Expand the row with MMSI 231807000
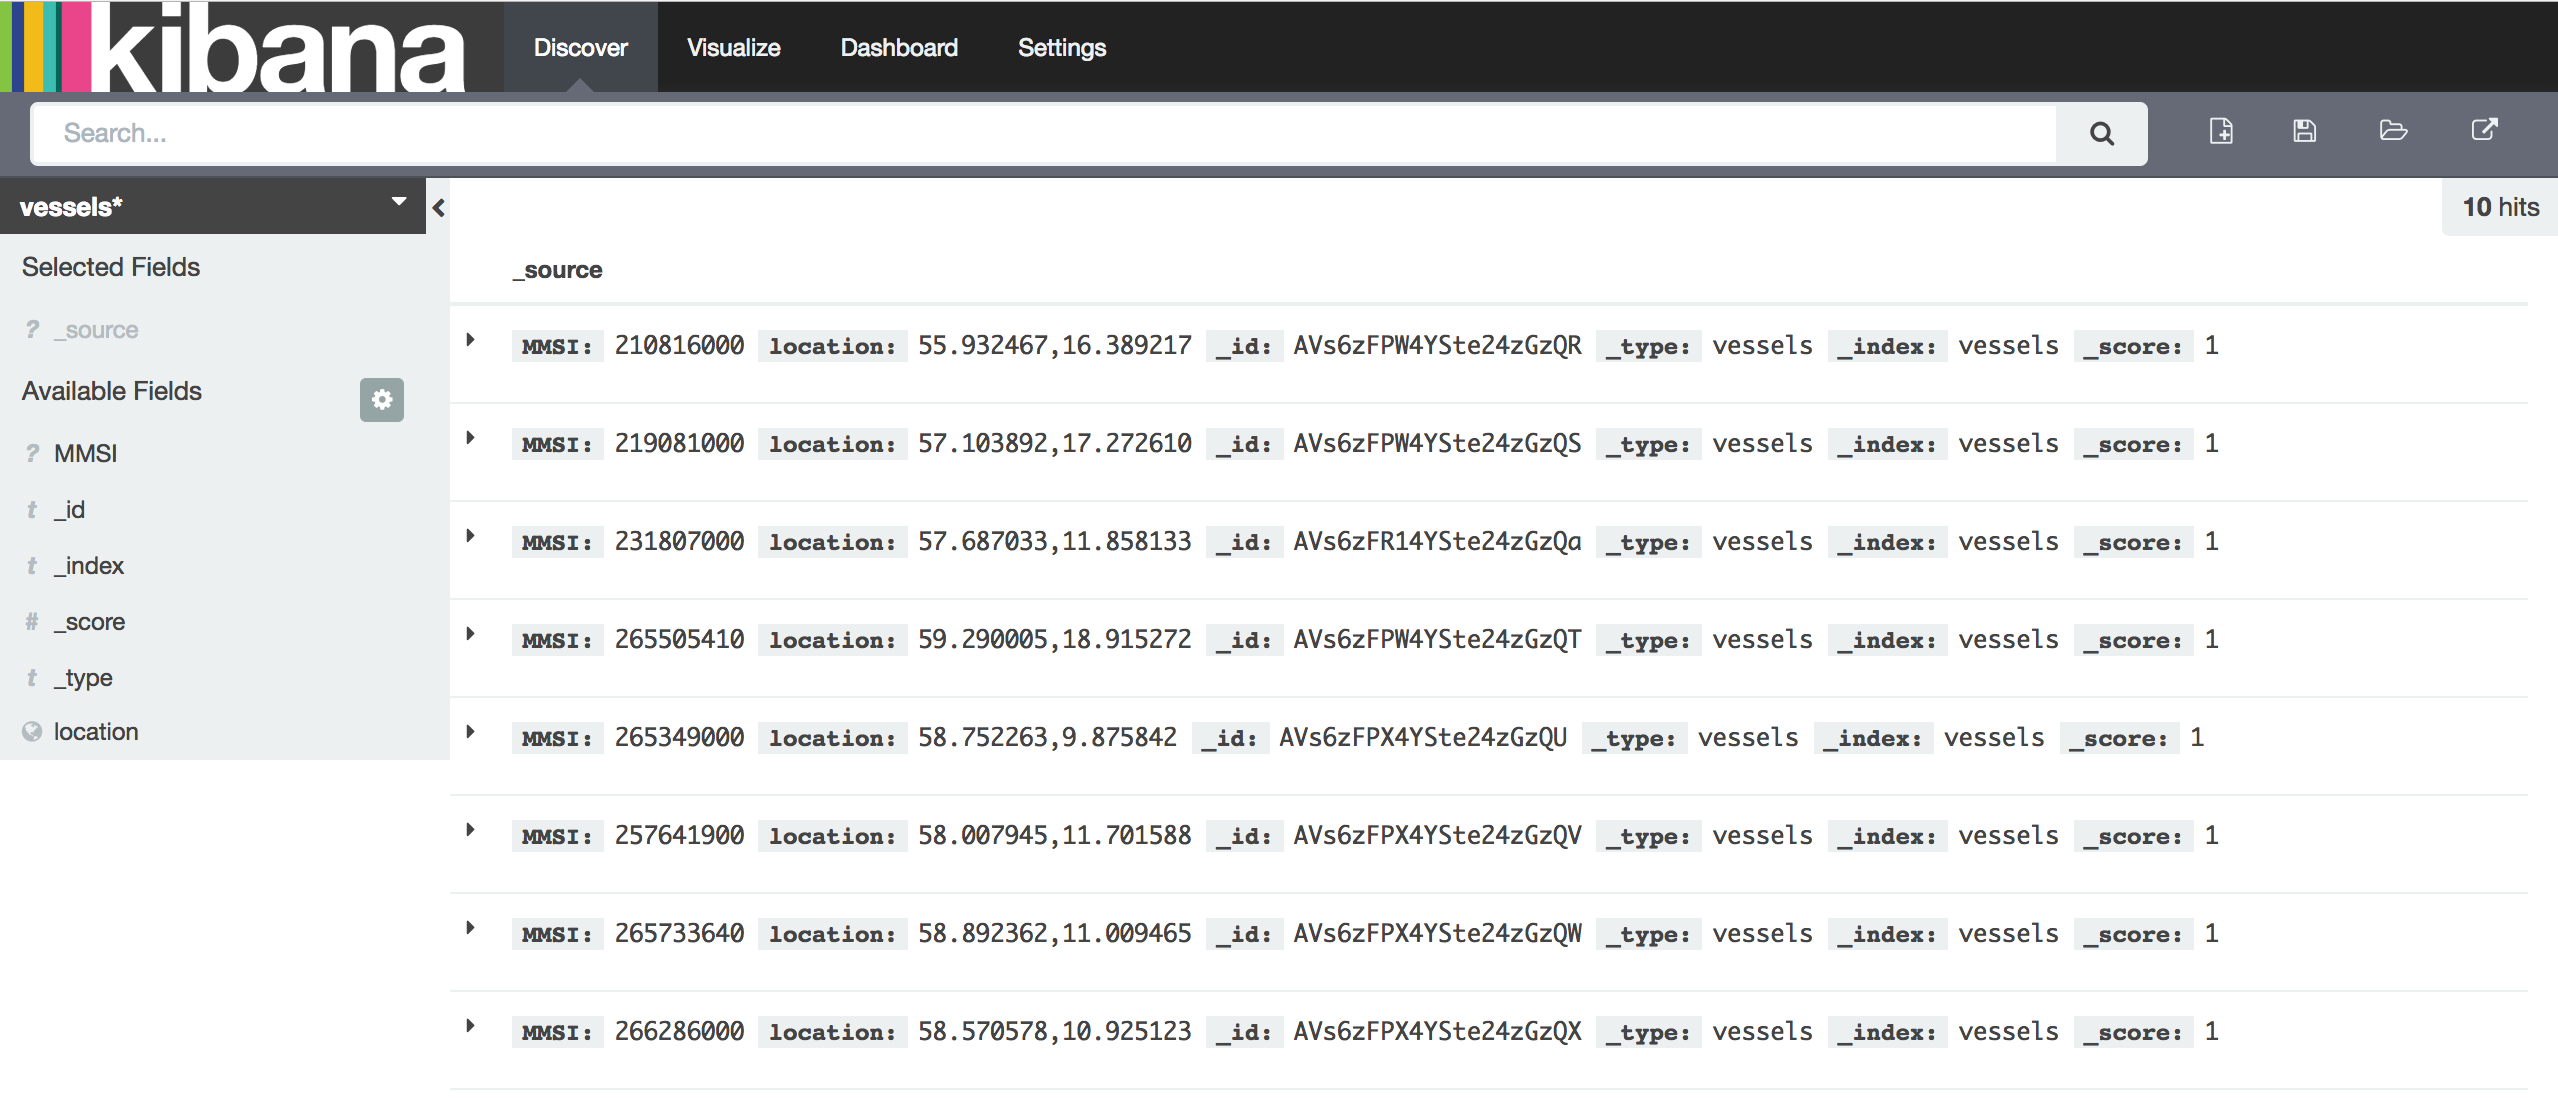The width and height of the screenshot is (2558, 1098). coord(470,536)
